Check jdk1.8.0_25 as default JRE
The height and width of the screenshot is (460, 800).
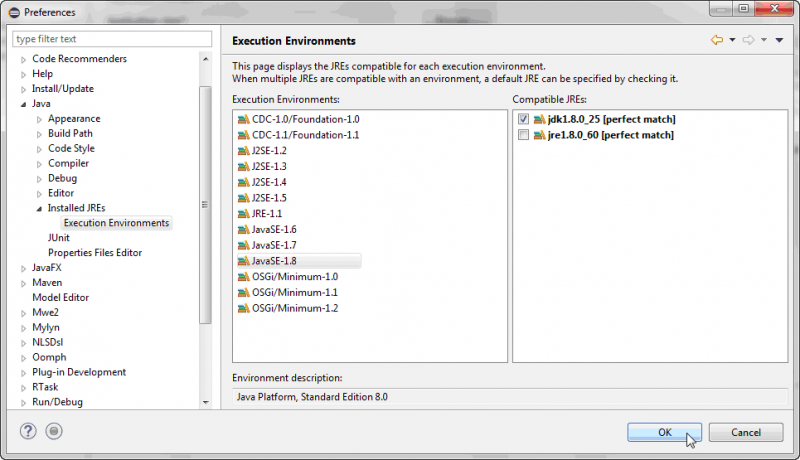point(523,119)
